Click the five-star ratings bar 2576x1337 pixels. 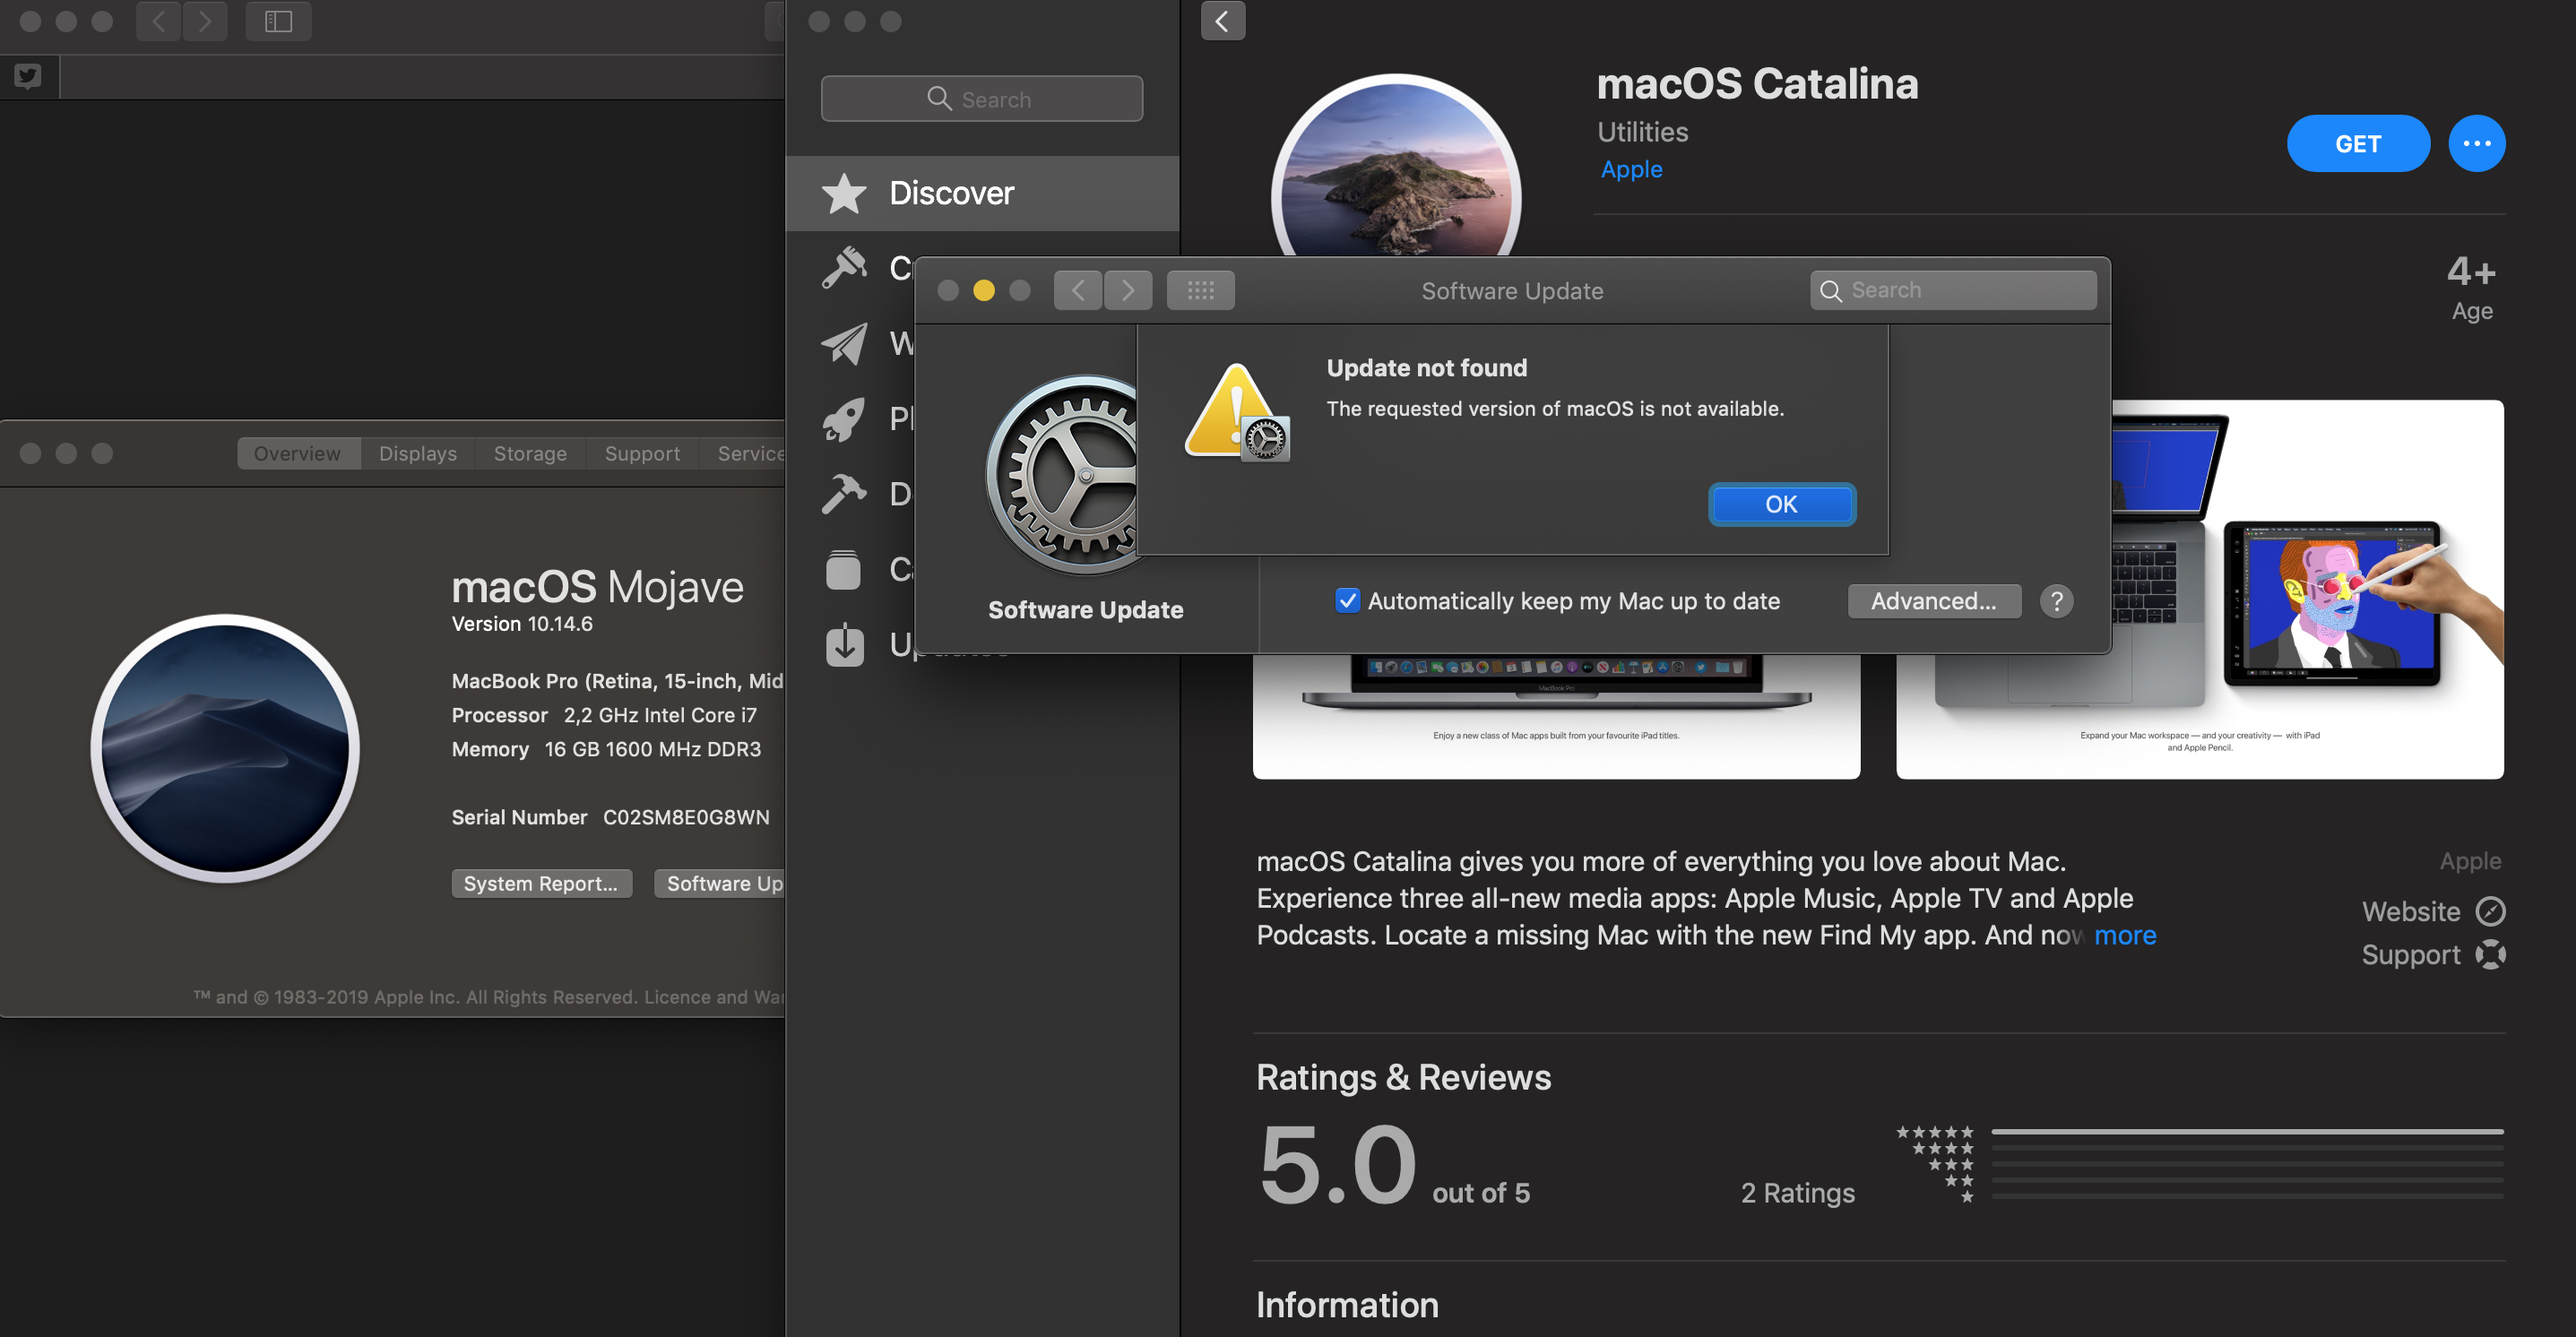tap(2246, 1132)
